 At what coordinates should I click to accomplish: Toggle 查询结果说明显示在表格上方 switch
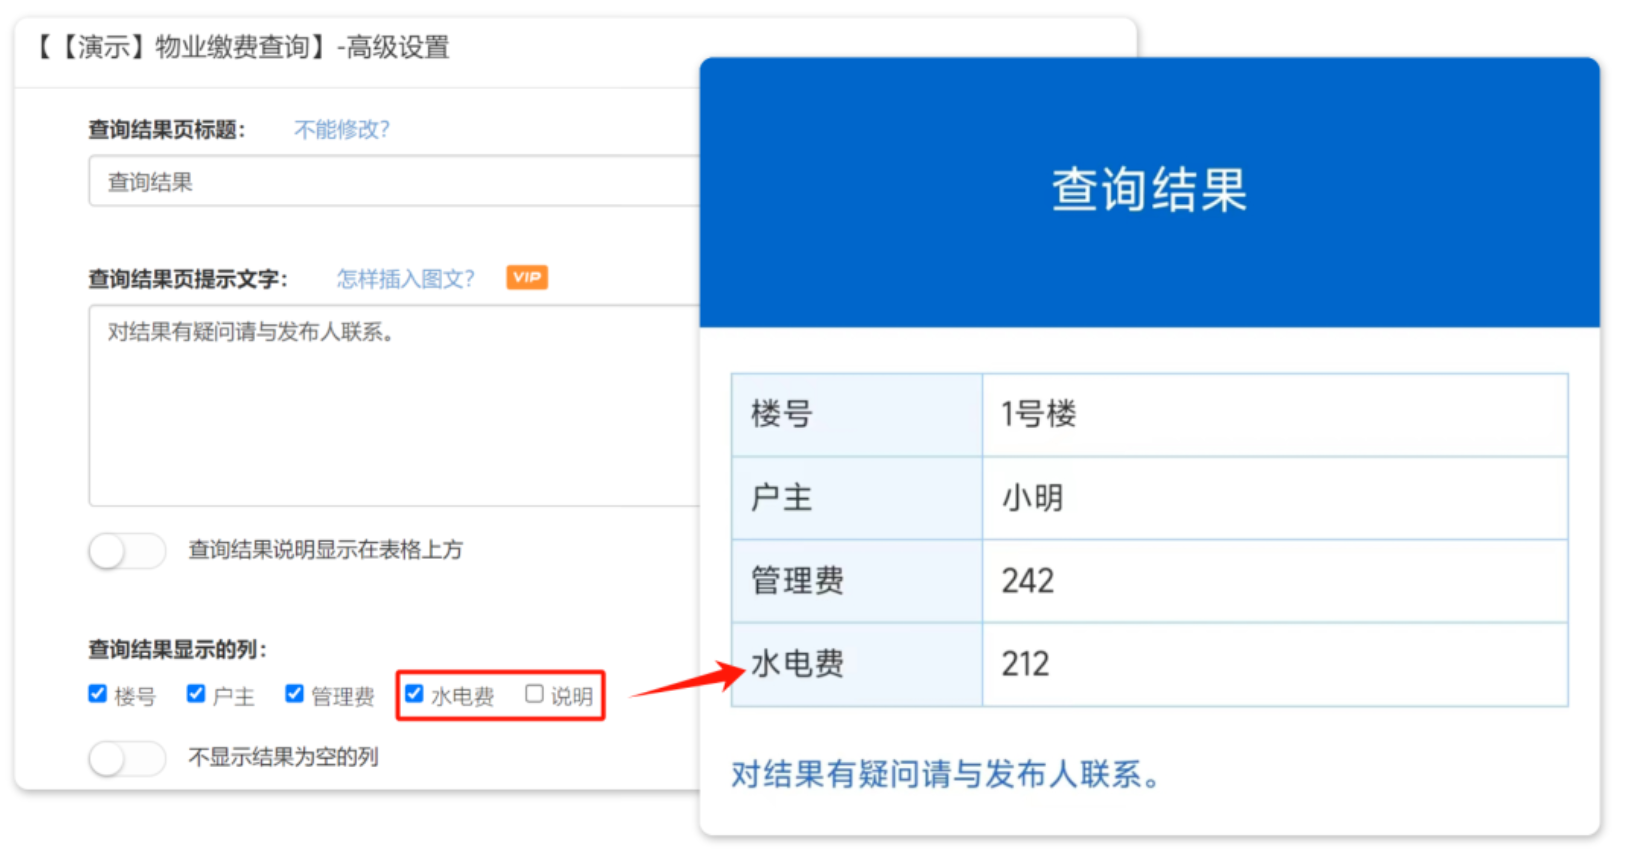[127, 550]
